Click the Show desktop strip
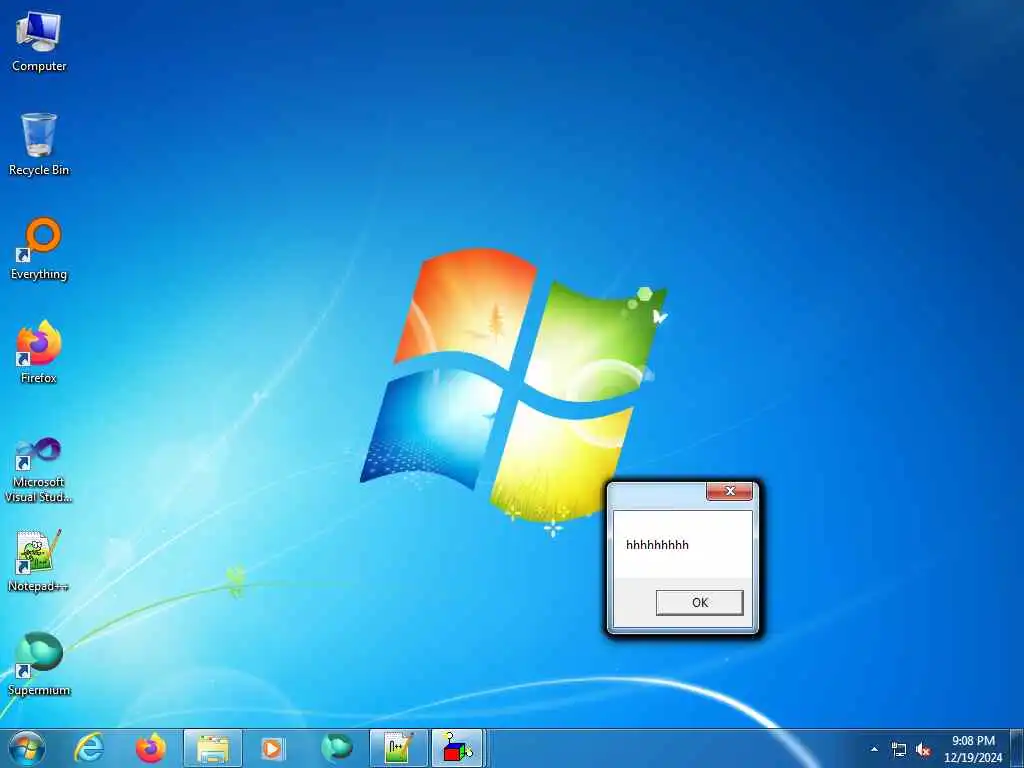This screenshot has width=1024, height=768. [x=1017, y=748]
